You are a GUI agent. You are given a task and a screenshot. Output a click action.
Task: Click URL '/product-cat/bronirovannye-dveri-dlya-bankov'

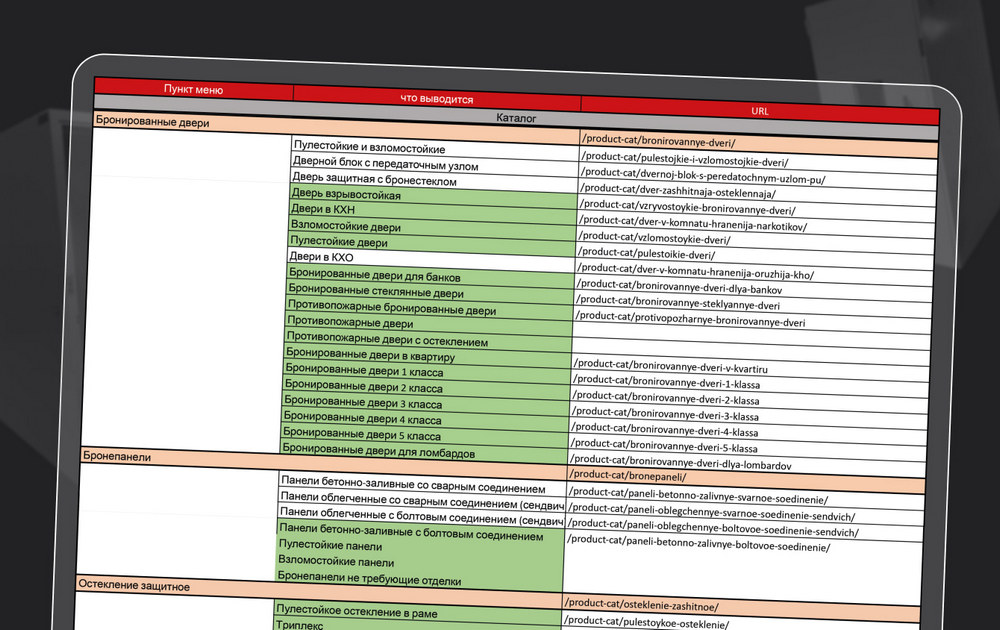[679, 286]
